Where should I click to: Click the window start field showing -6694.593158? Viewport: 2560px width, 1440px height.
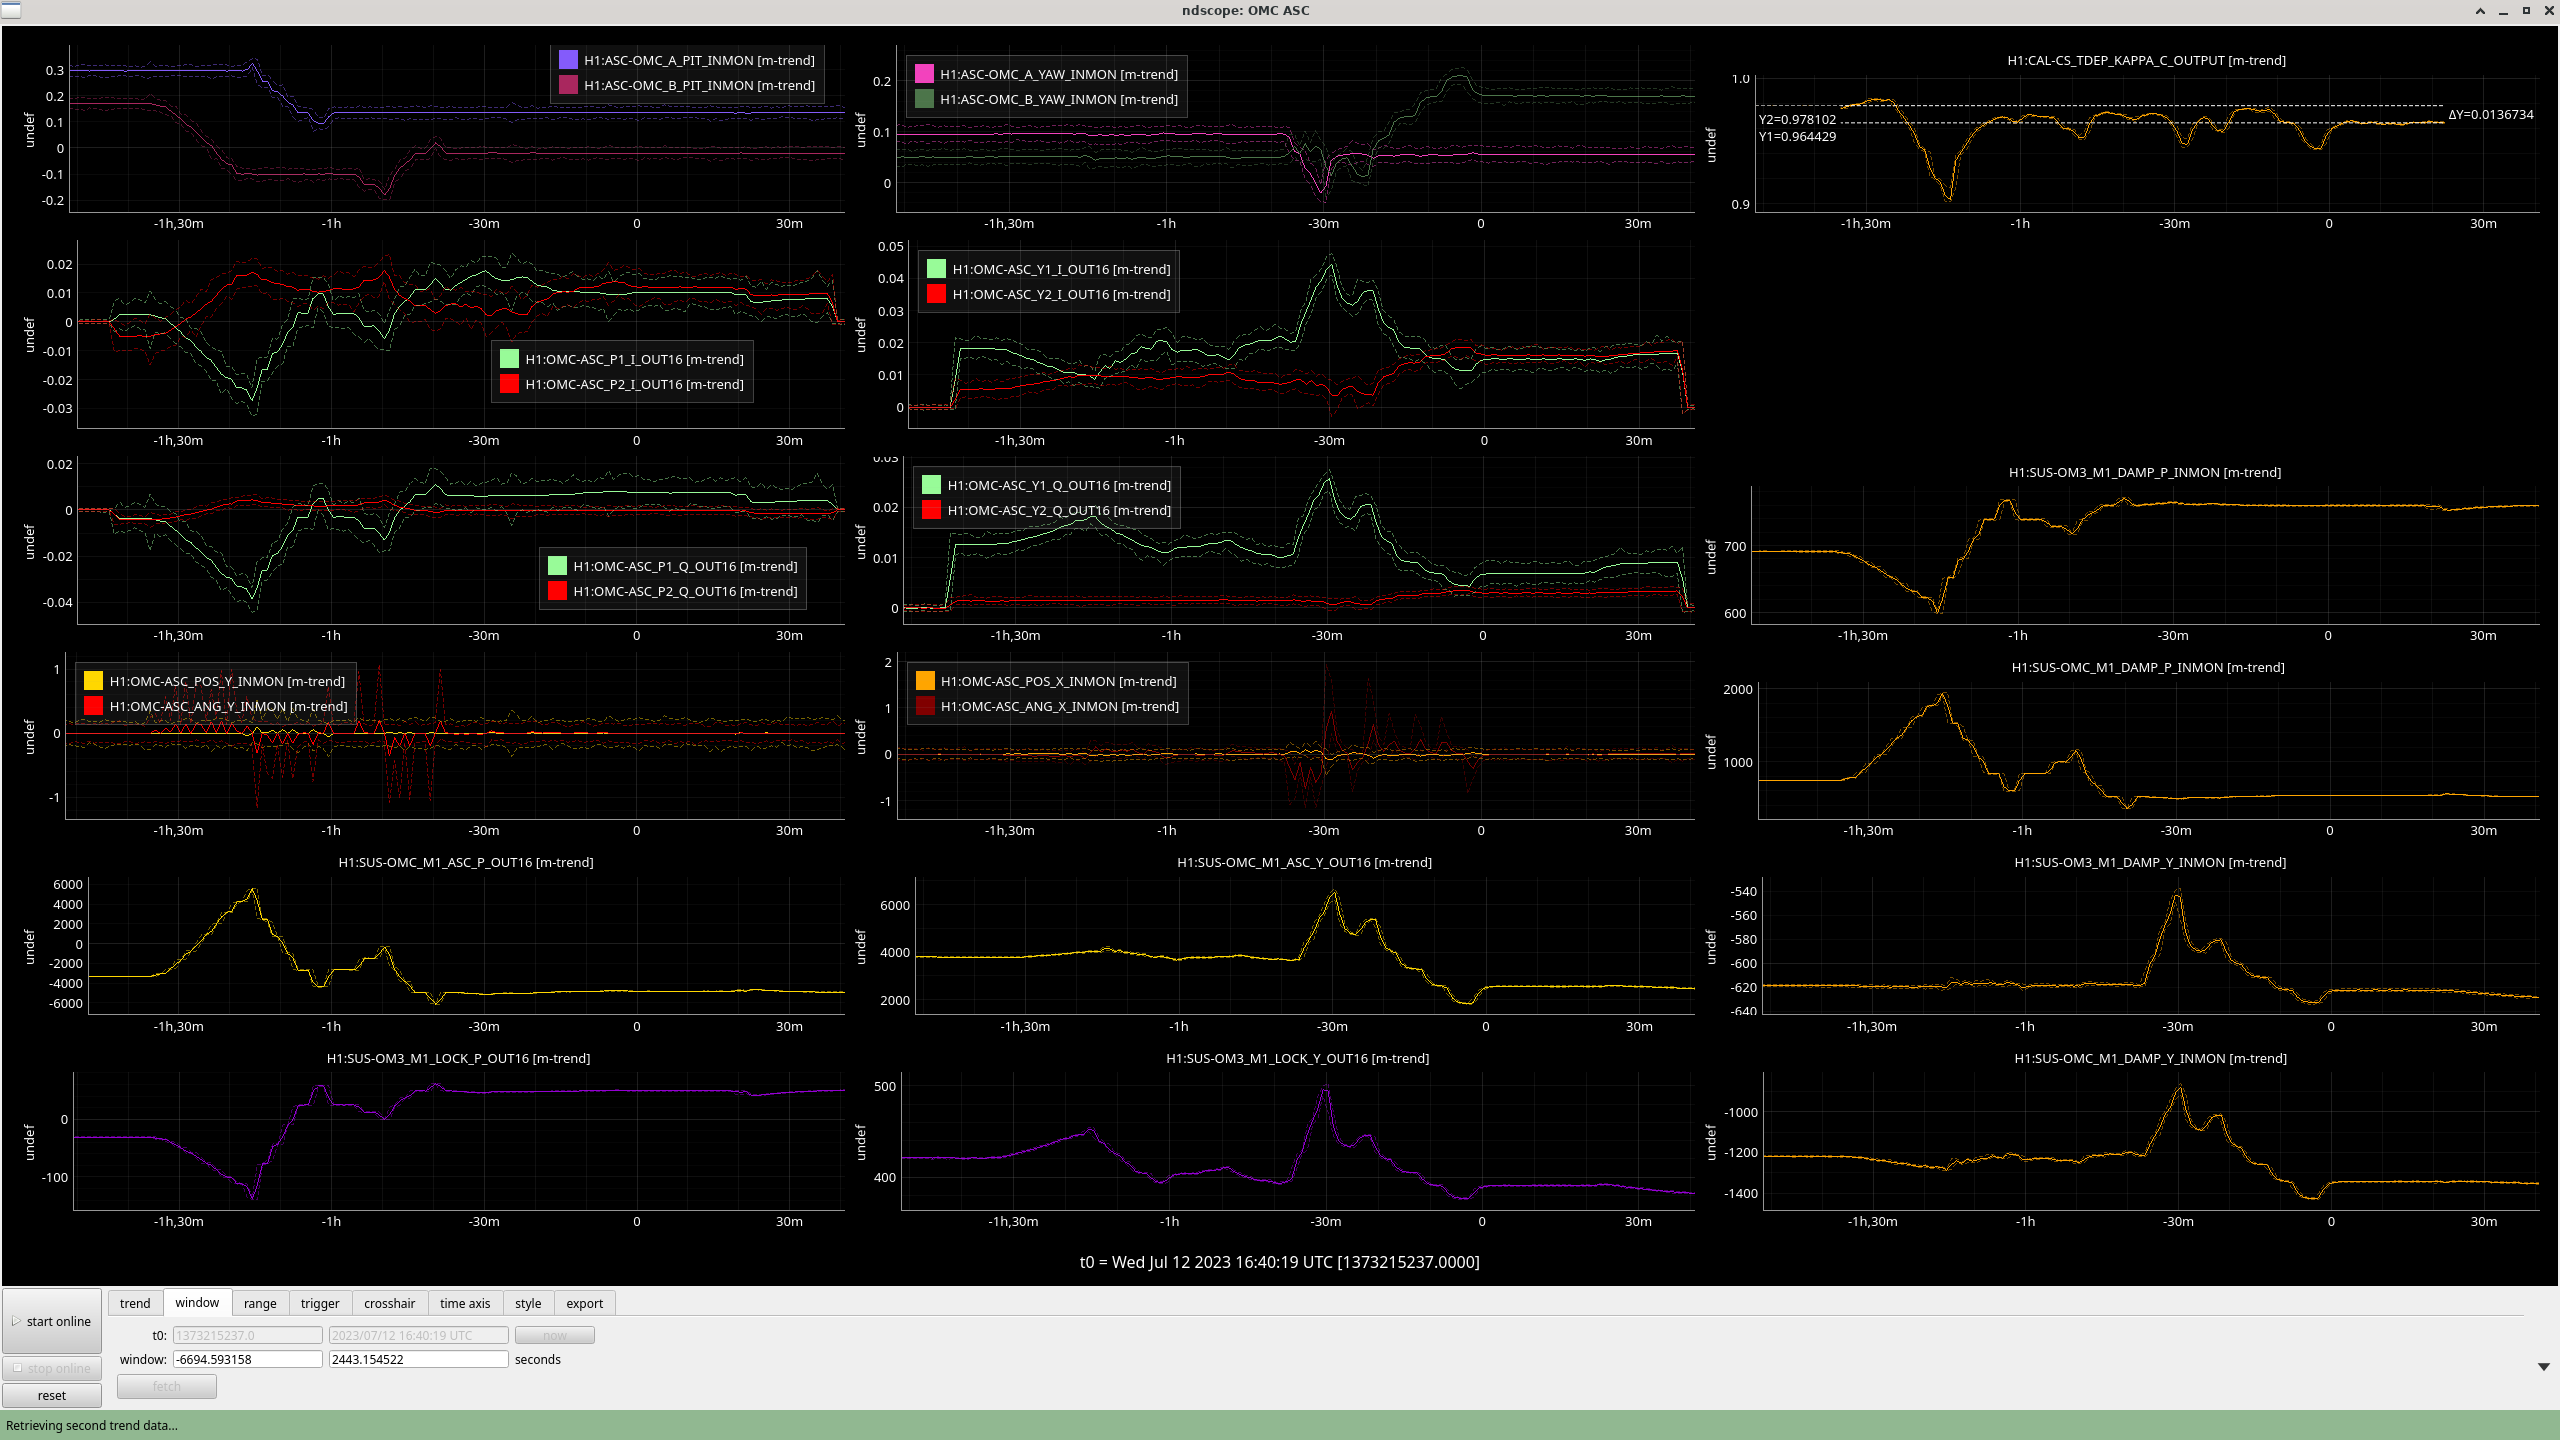(x=247, y=1359)
